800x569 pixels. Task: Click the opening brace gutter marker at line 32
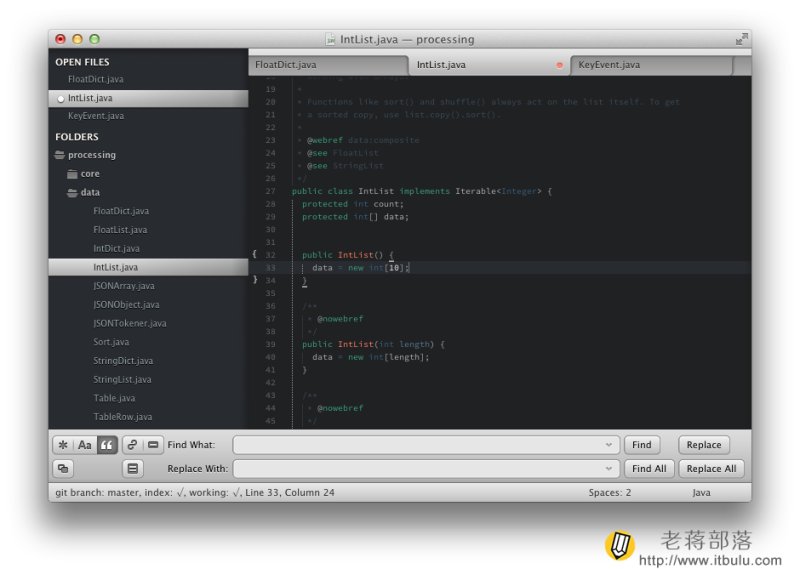click(x=254, y=254)
